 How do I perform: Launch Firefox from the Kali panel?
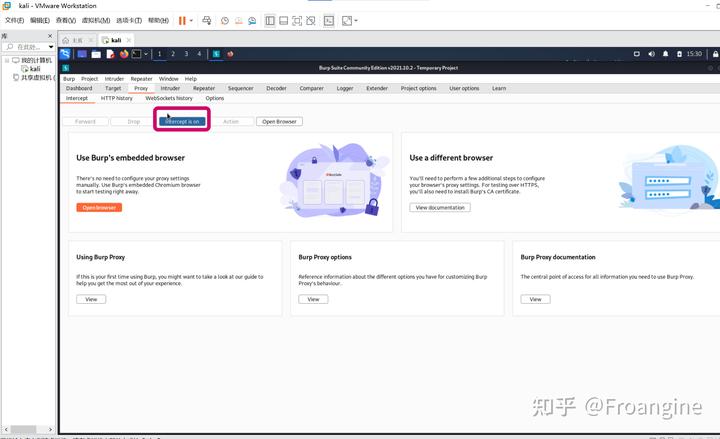coord(124,54)
